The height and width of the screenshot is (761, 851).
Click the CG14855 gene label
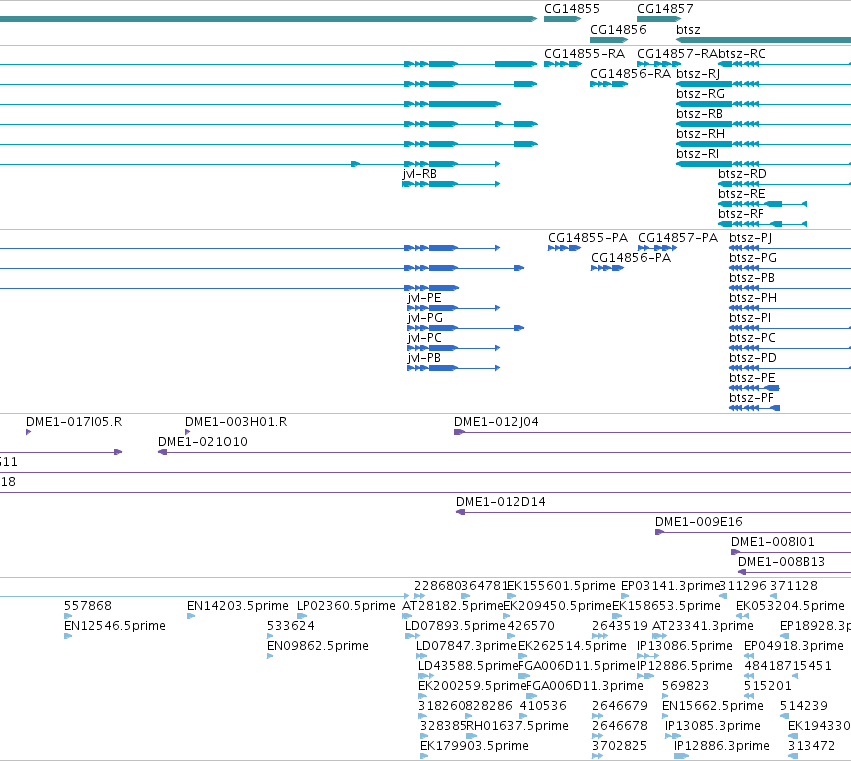click(x=571, y=9)
